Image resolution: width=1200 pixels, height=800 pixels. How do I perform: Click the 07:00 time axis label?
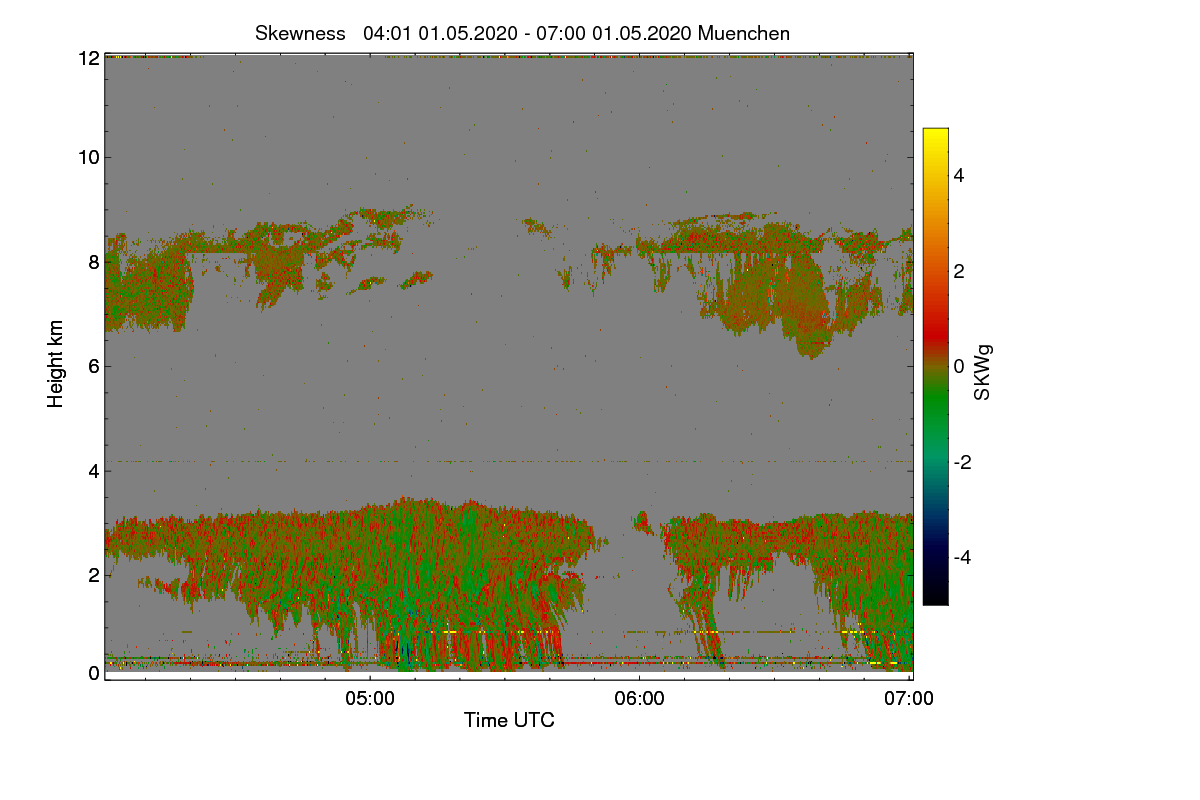tap(909, 699)
